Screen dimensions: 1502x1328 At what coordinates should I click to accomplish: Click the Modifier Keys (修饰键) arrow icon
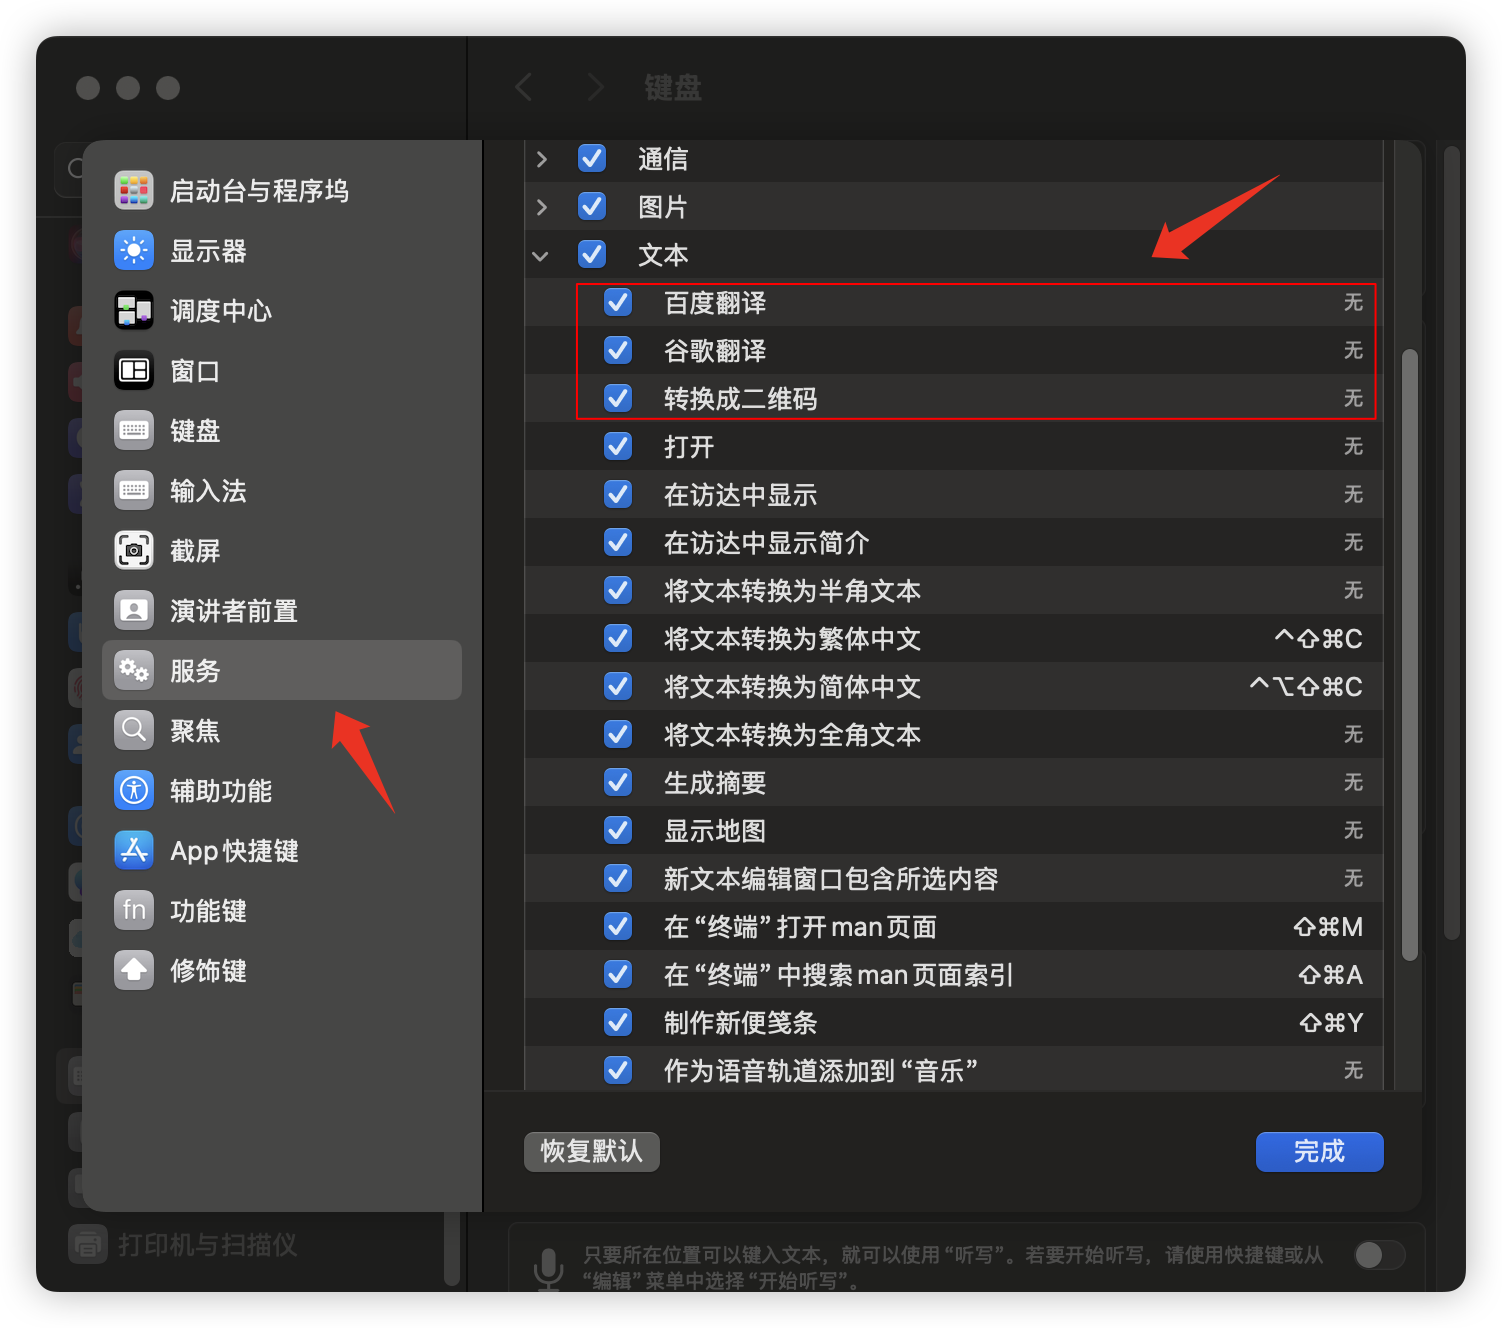point(134,970)
